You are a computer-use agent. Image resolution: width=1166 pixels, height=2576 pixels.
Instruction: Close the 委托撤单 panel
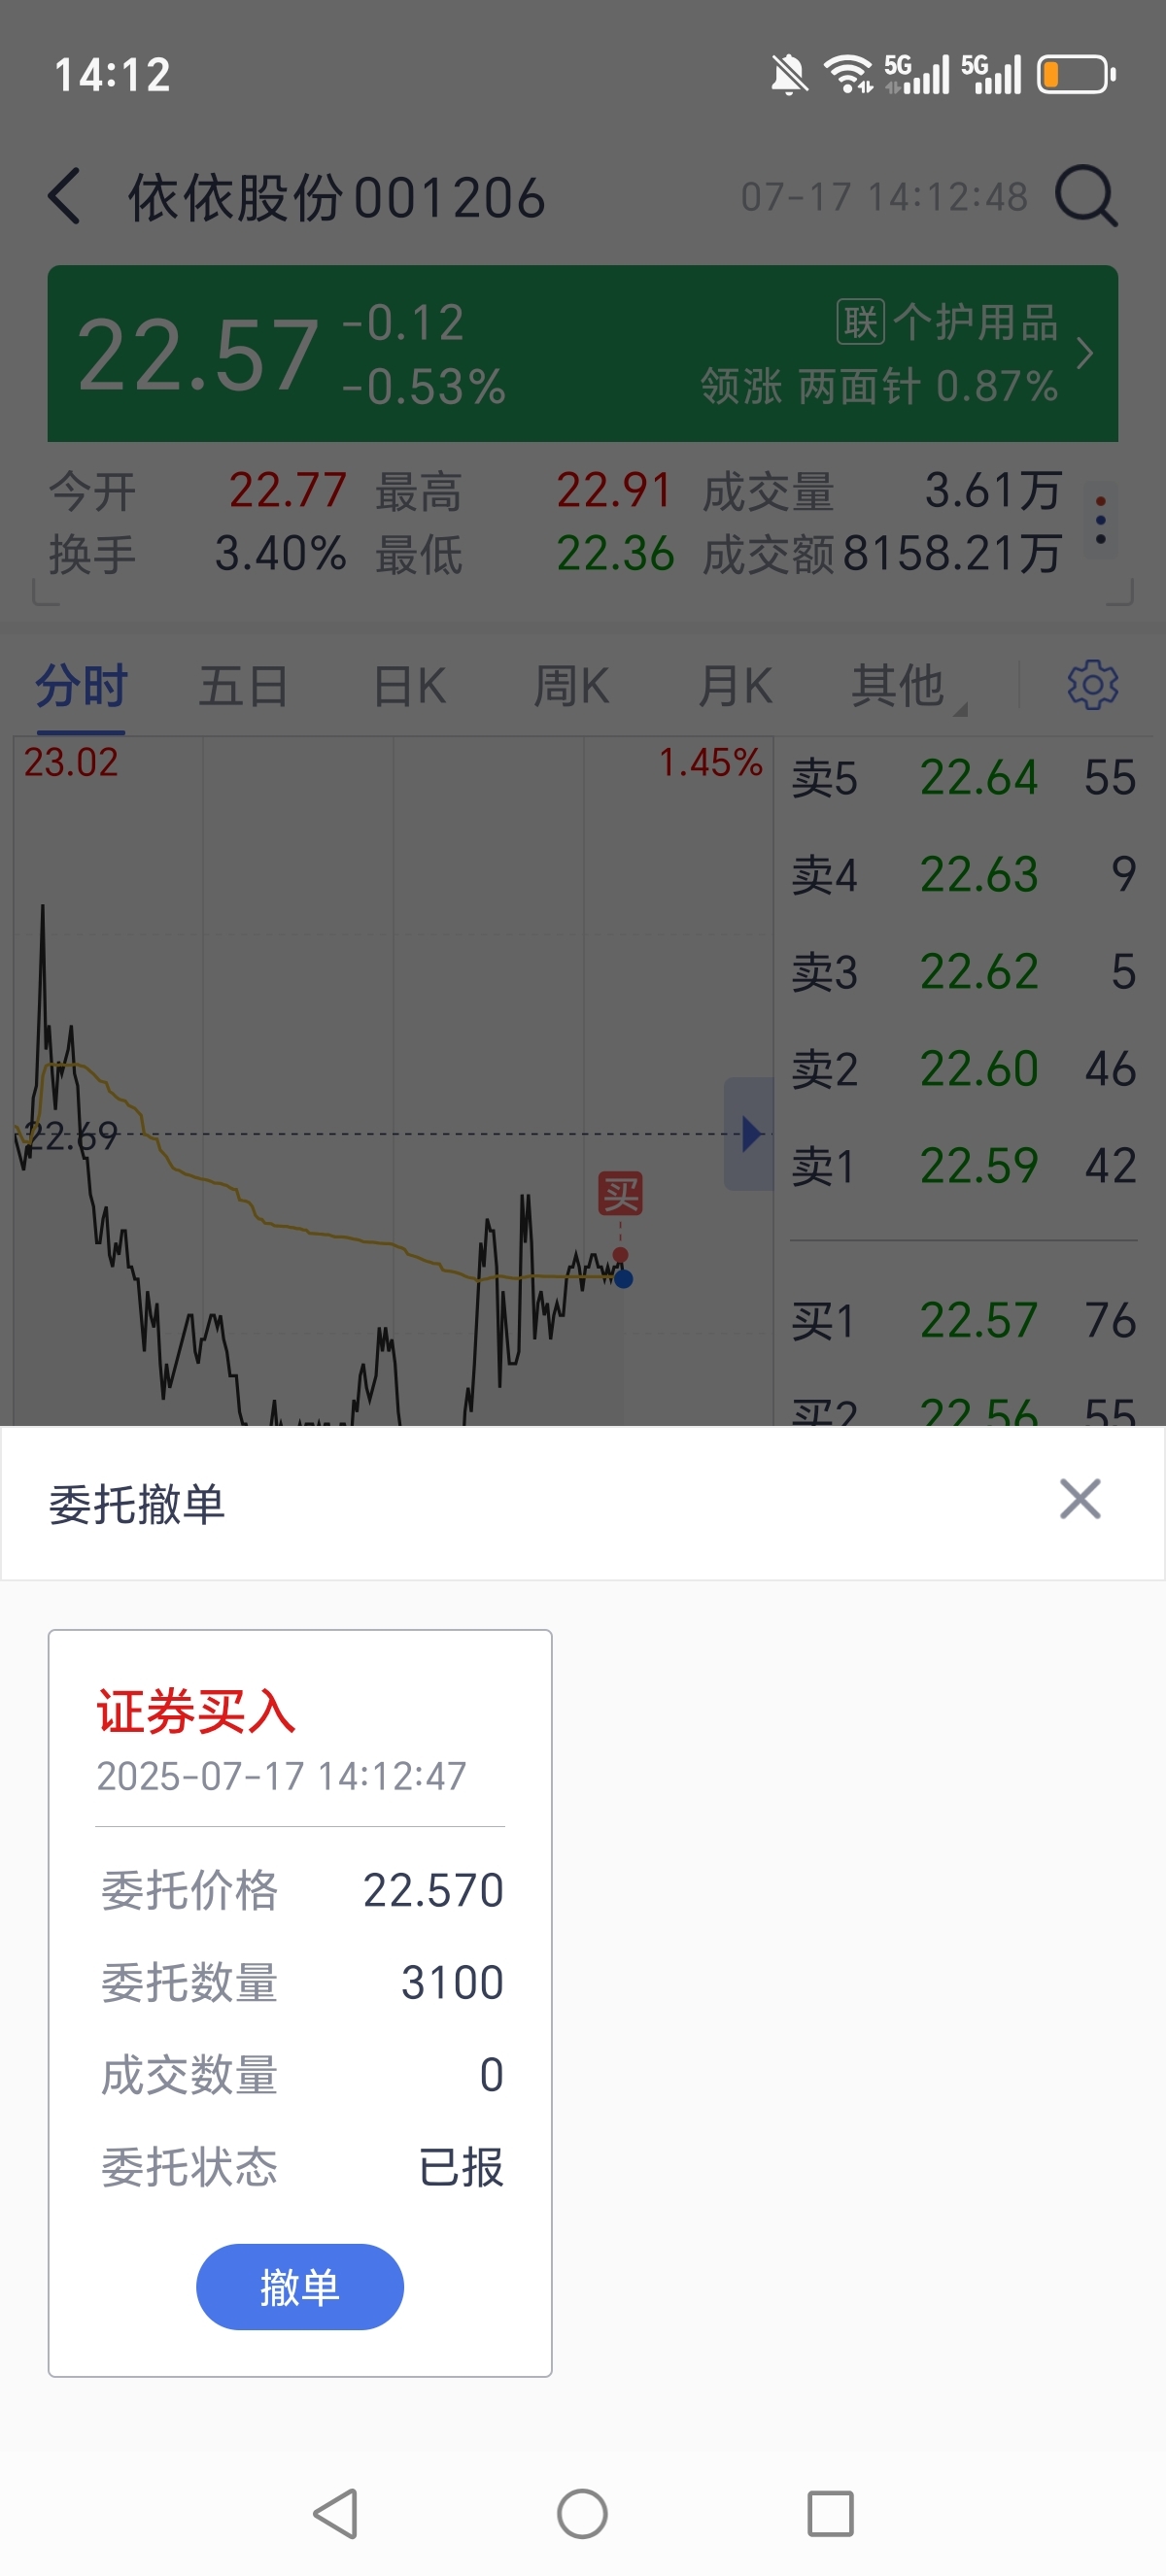click(x=1080, y=1499)
